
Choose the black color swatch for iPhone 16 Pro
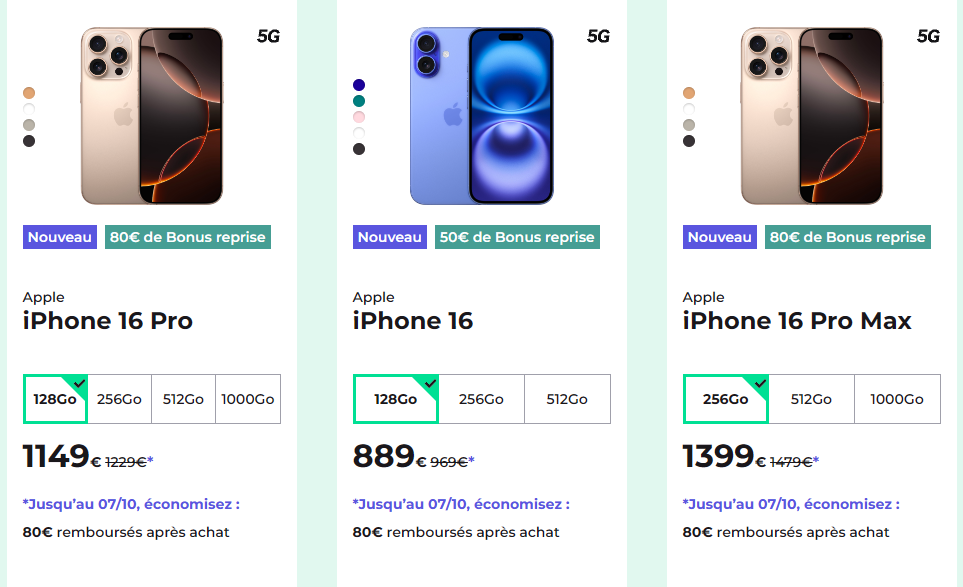pyautogui.click(x=29, y=141)
